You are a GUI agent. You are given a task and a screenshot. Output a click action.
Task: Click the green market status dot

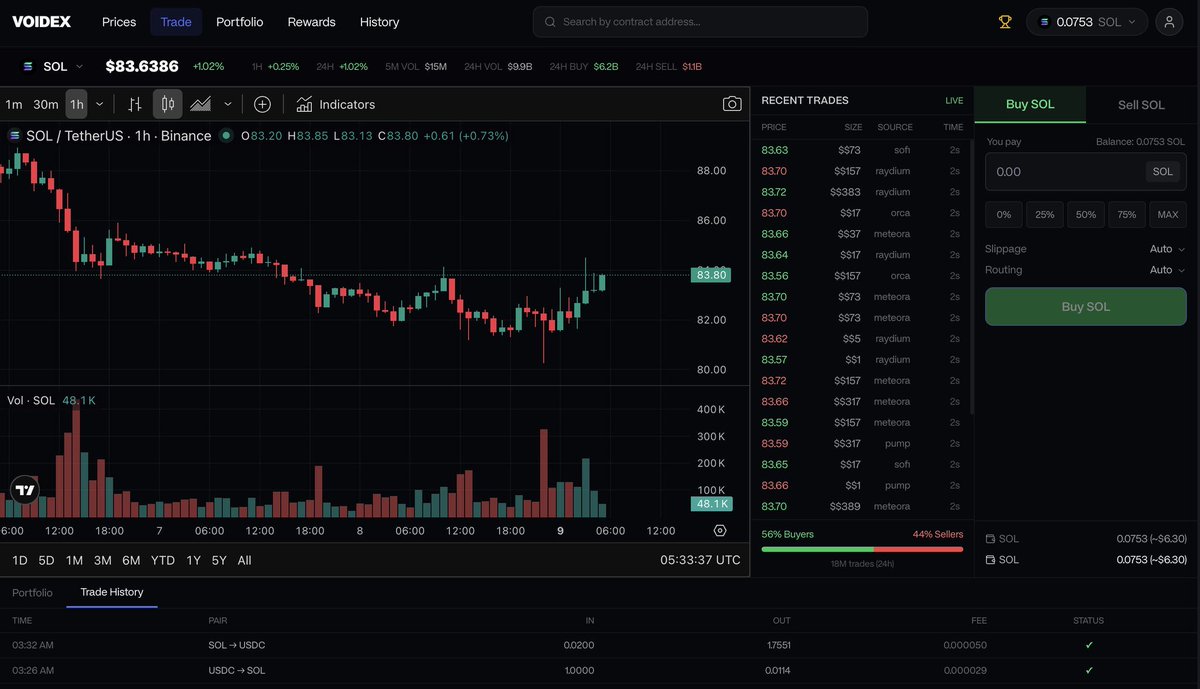(x=227, y=136)
